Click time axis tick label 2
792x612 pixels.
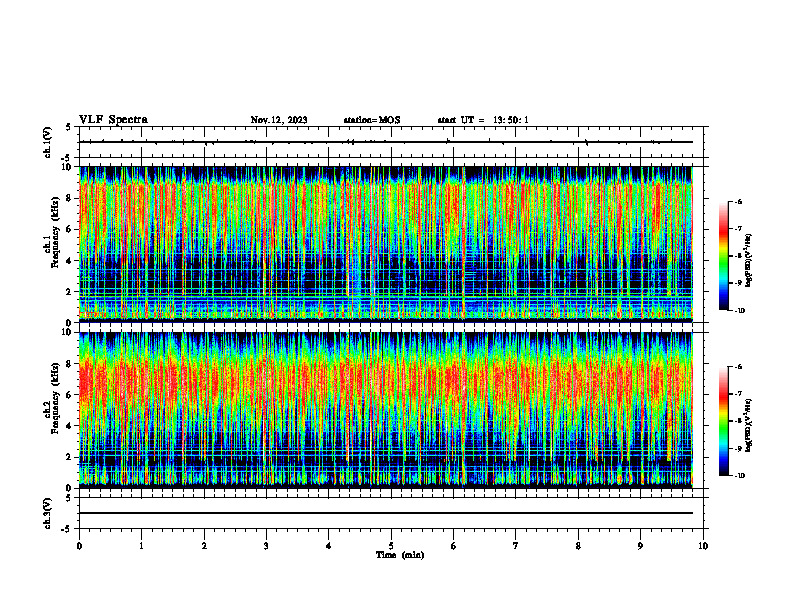(204, 546)
